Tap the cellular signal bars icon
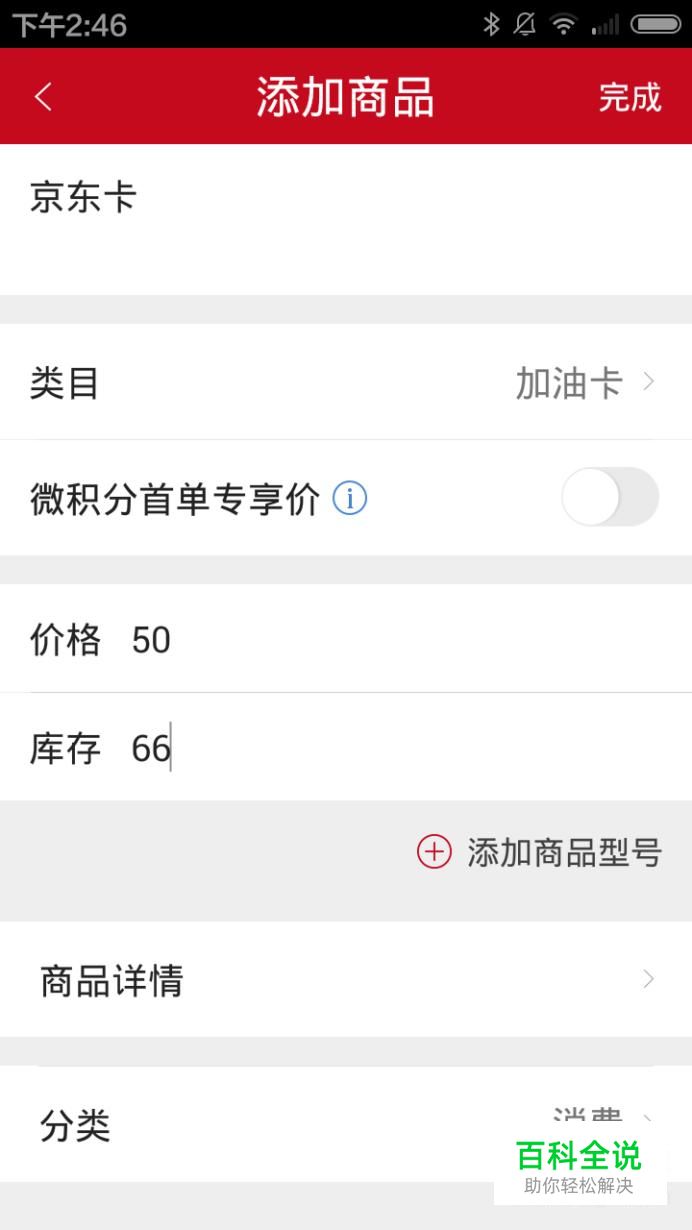Viewport: 692px width, 1230px height. tap(605, 24)
